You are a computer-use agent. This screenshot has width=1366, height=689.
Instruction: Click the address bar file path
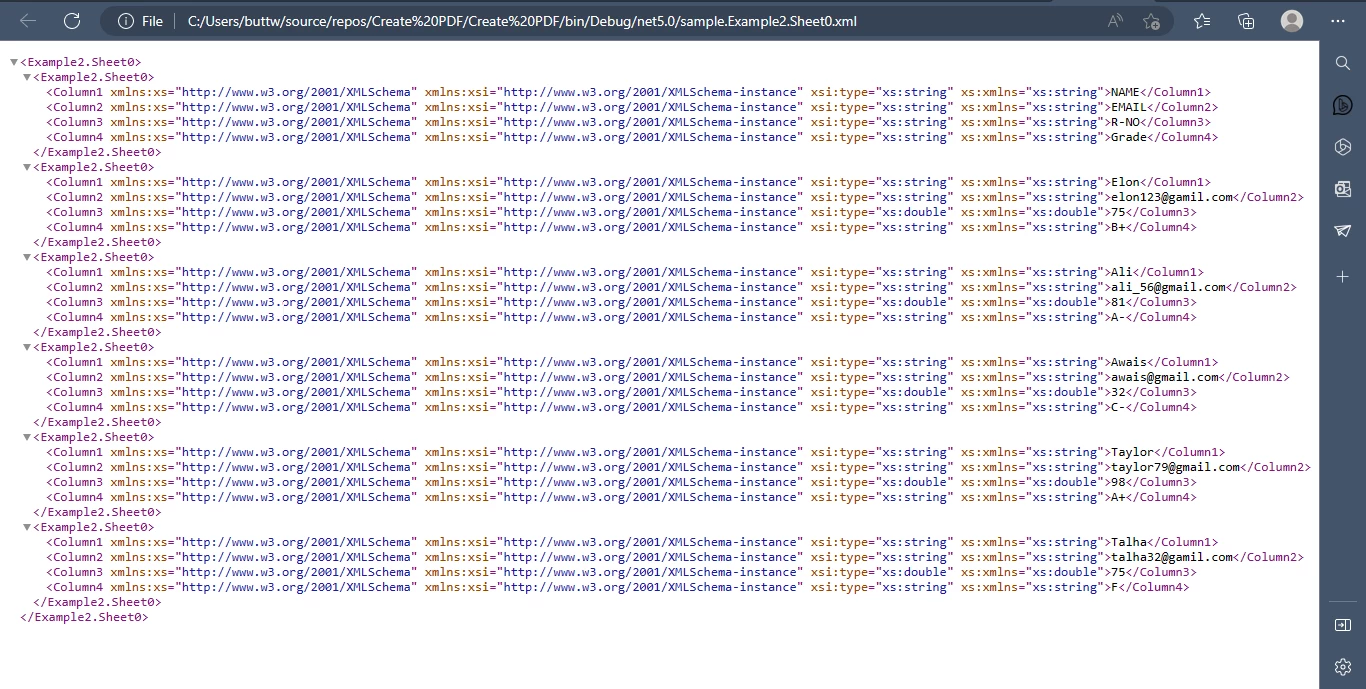tap(520, 21)
